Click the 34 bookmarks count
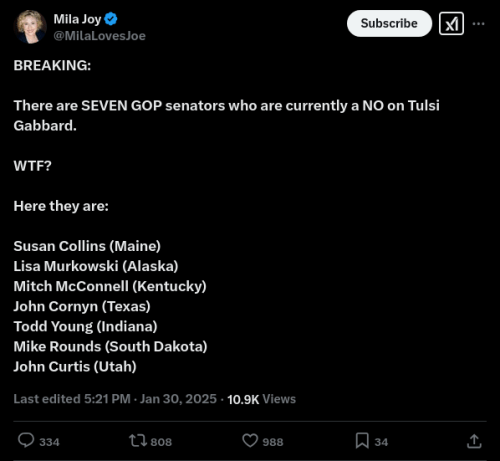The height and width of the screenshot is (461, 500). pyautogui.click(x=381, y=442)
